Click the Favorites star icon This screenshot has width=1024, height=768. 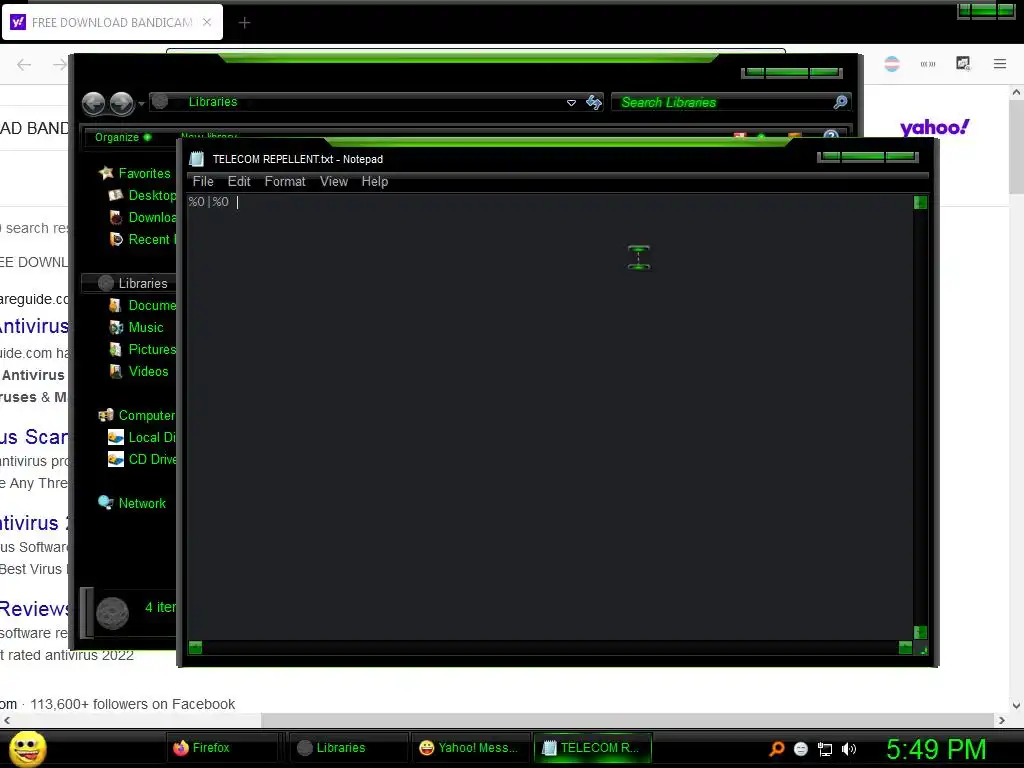tap(106, 173)
